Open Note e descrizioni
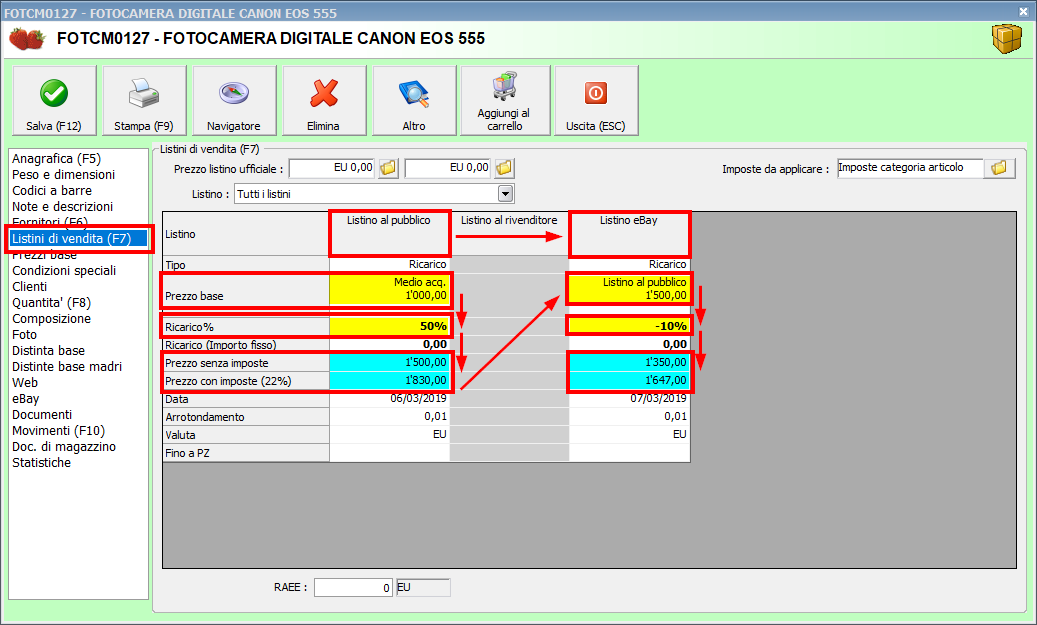Image resolution: width=1037 pixels, height=625 pixels. pos(62,206)
